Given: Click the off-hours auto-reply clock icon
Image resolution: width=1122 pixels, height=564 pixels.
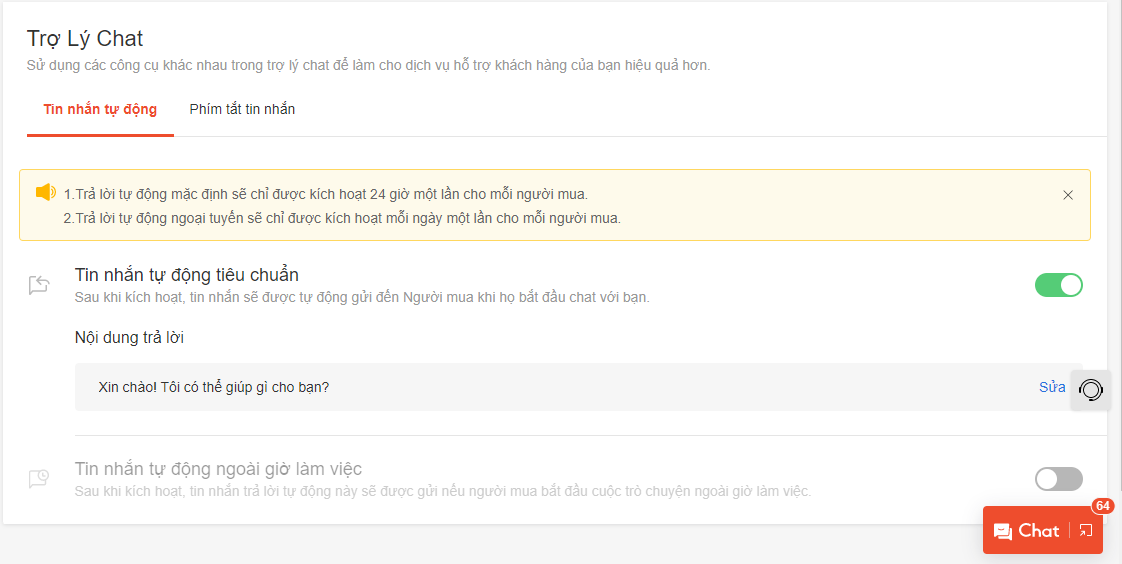Looking at the screenshot, I should (x=39, y=479).
